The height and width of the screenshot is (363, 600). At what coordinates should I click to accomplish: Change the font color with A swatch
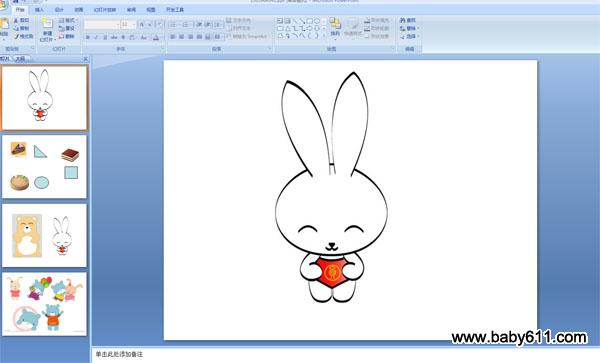click(x=156, y=37)
